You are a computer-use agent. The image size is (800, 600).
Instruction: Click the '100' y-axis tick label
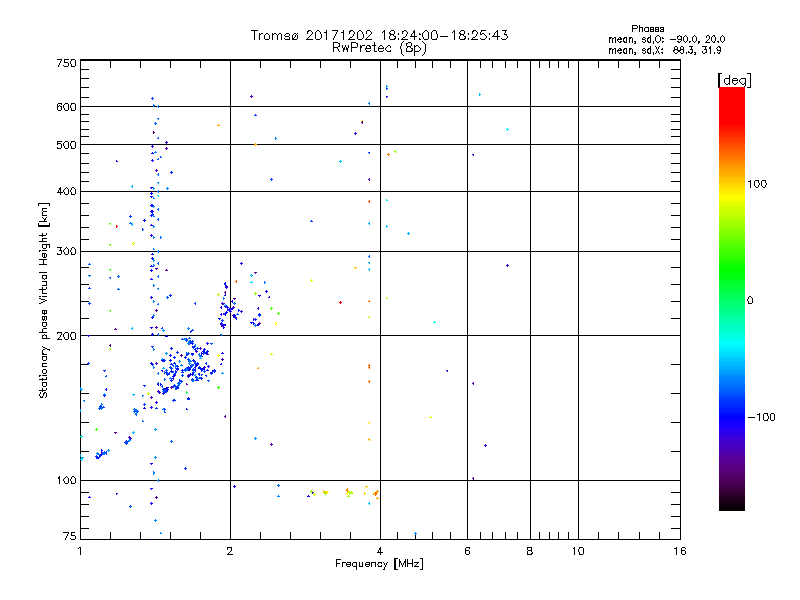click(66, 481)
